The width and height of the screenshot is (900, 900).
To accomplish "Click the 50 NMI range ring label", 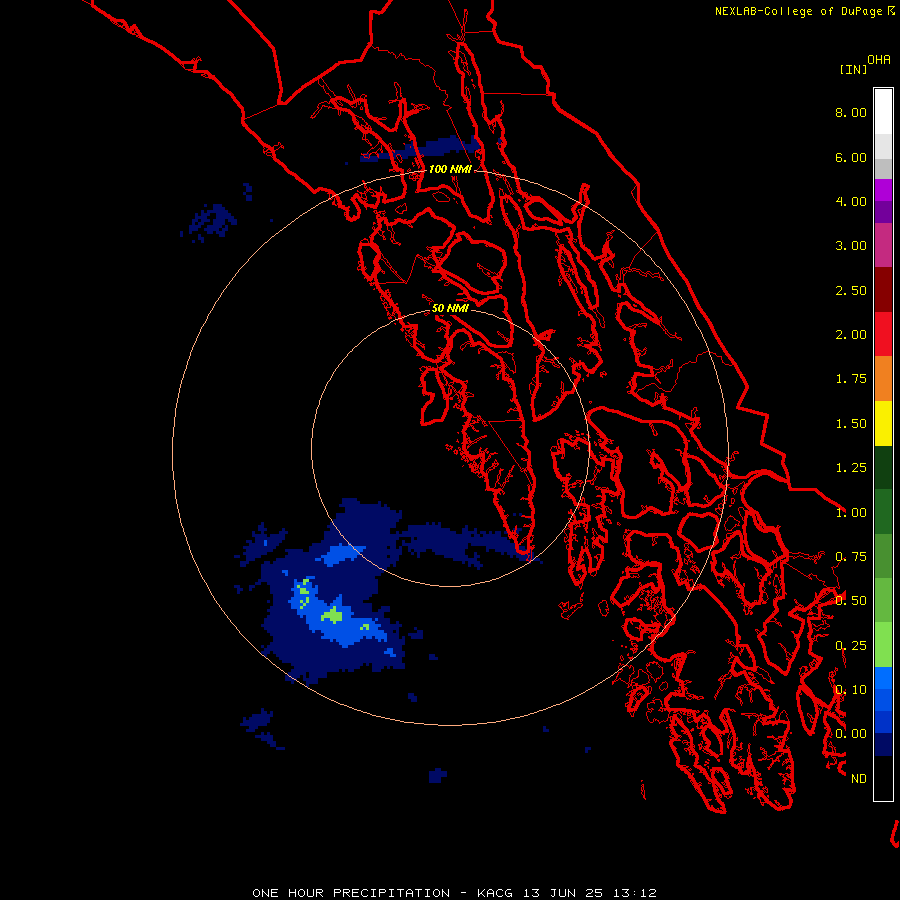I will point(450,308).
